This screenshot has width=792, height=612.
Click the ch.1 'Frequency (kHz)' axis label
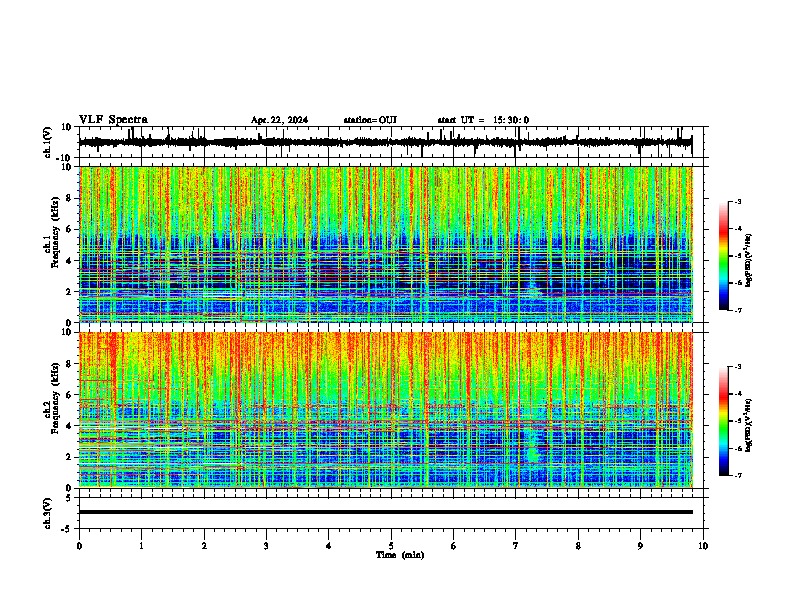pyautogui.click(x=55, y=232)
